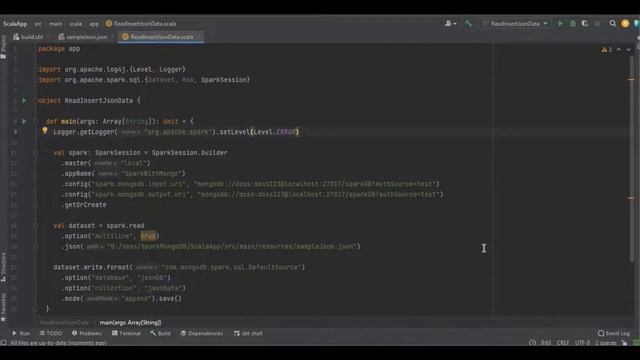The image size is (640, 360).
Task: Collapse the def main method fold marker
Action: coord(36,121)
